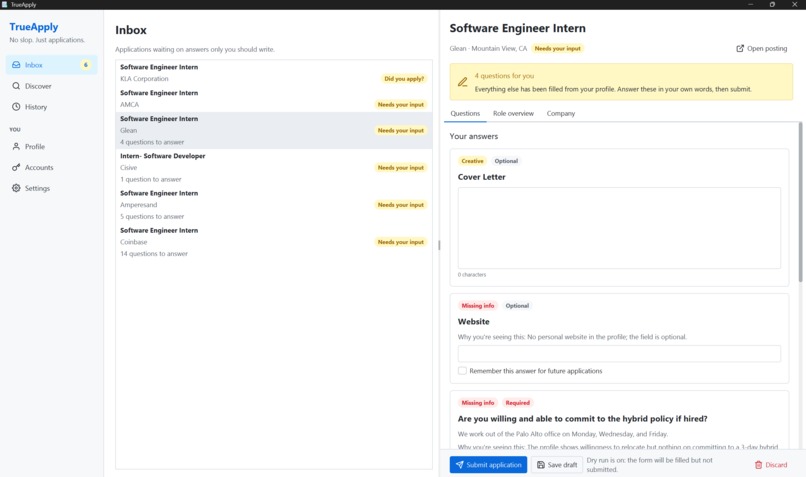
Task: Click the Profile person icon
Action: [x=16, y=146]
